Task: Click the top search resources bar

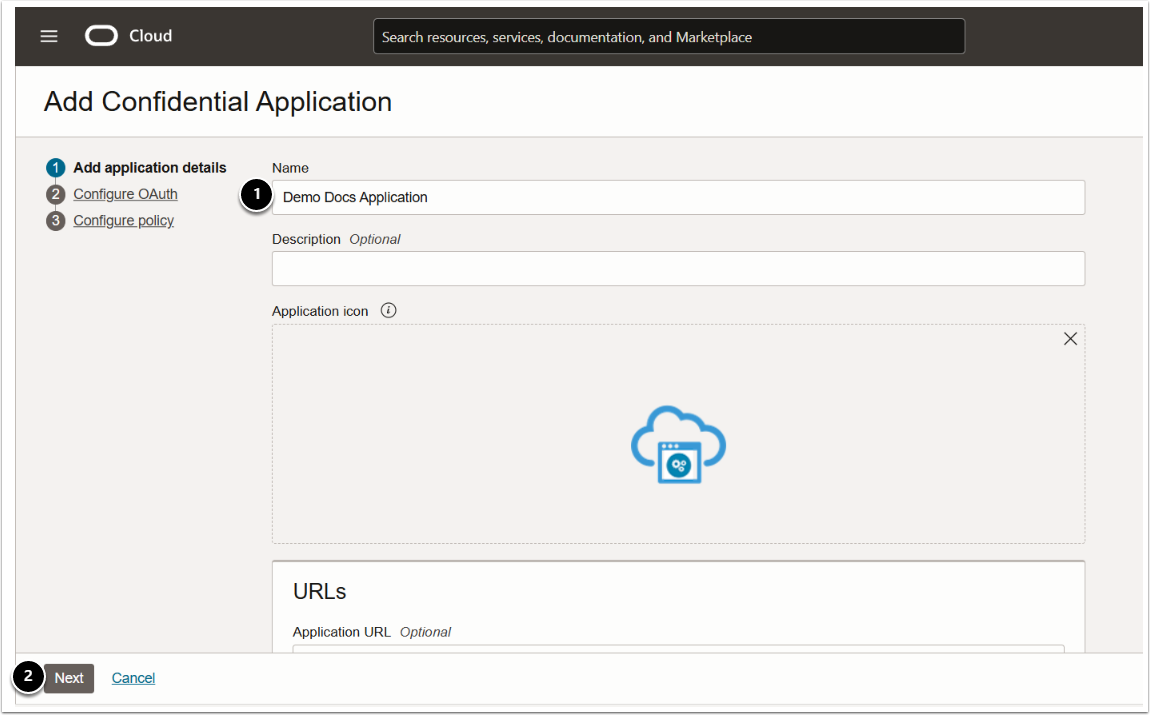Action: tap(668, 37)
